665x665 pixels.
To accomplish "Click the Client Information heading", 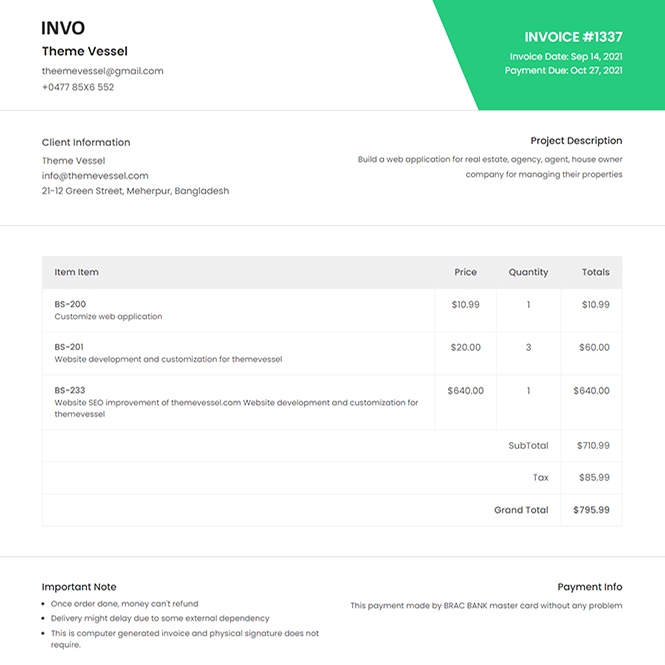I will tap(86, 142).
